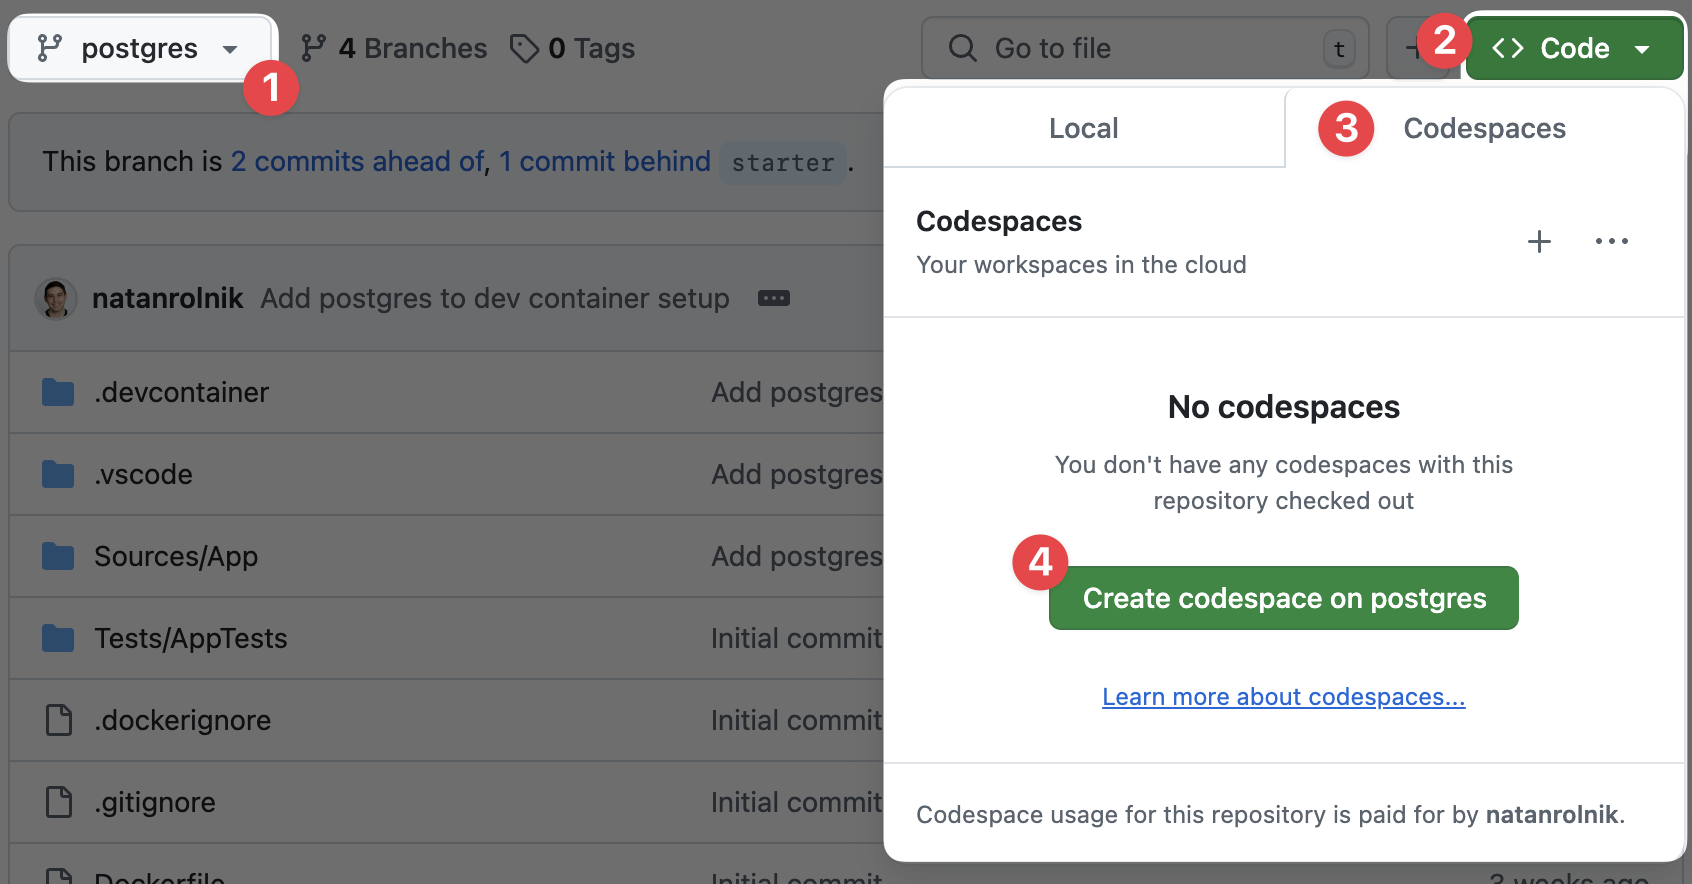Select the 4 Branches label
The image size is (1692, 884).
point(411,47)
